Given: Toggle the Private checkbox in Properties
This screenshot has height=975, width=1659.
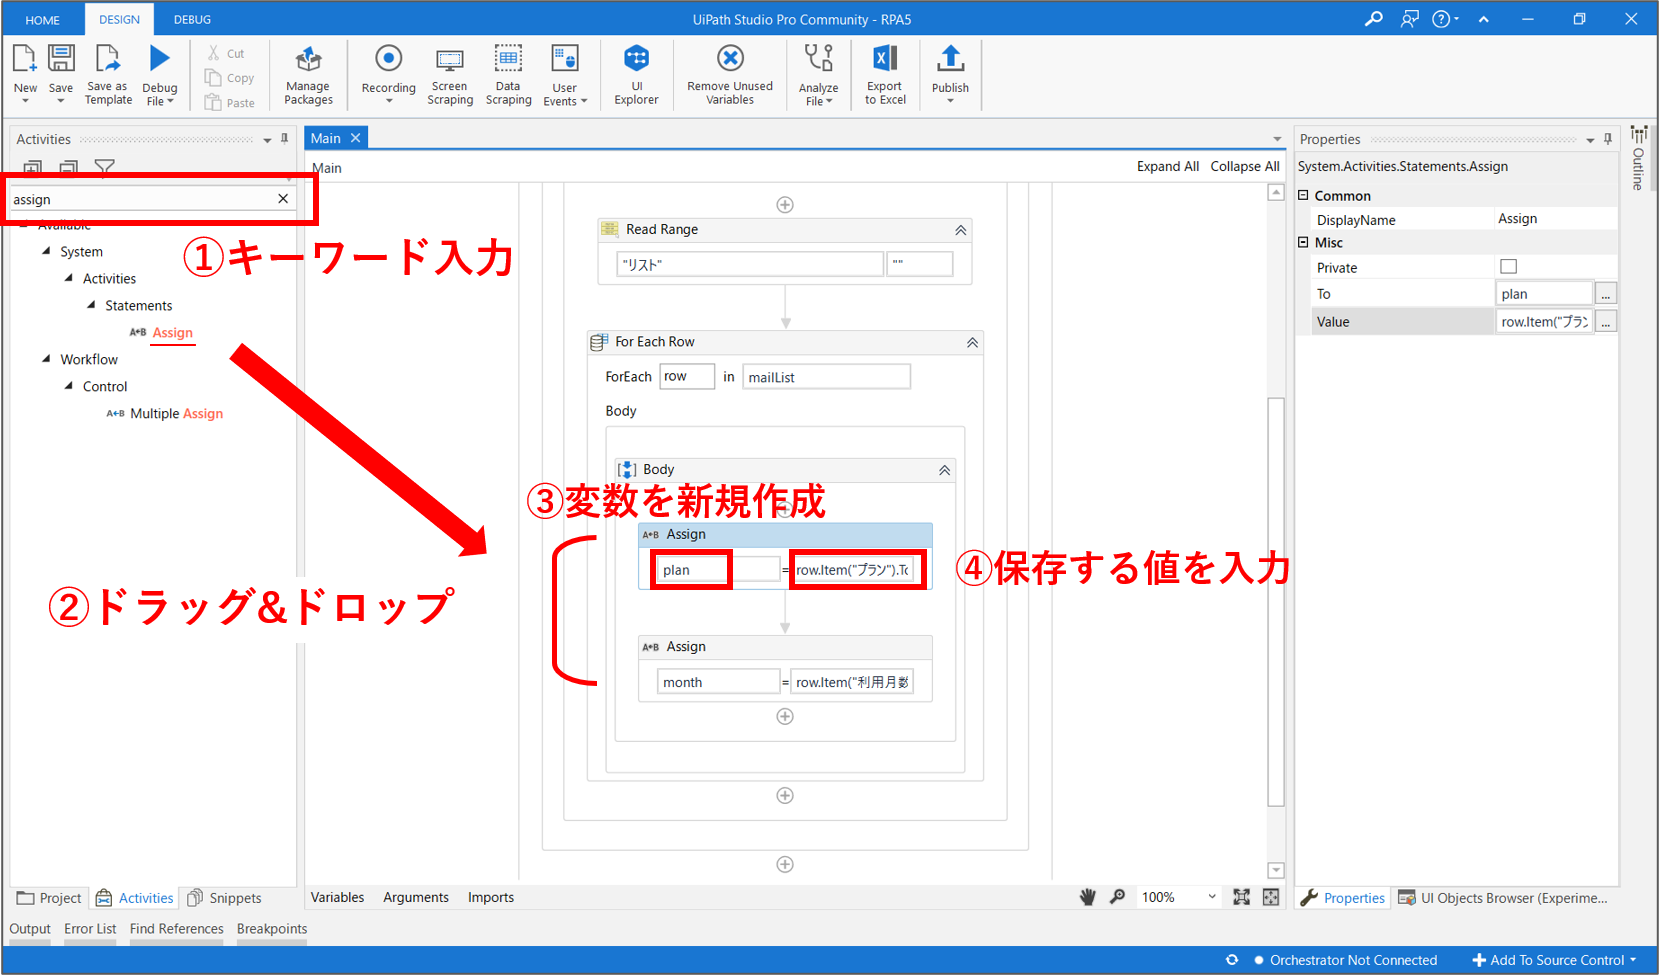Looking at the screenshot, I should click(x=1508, y=266).
